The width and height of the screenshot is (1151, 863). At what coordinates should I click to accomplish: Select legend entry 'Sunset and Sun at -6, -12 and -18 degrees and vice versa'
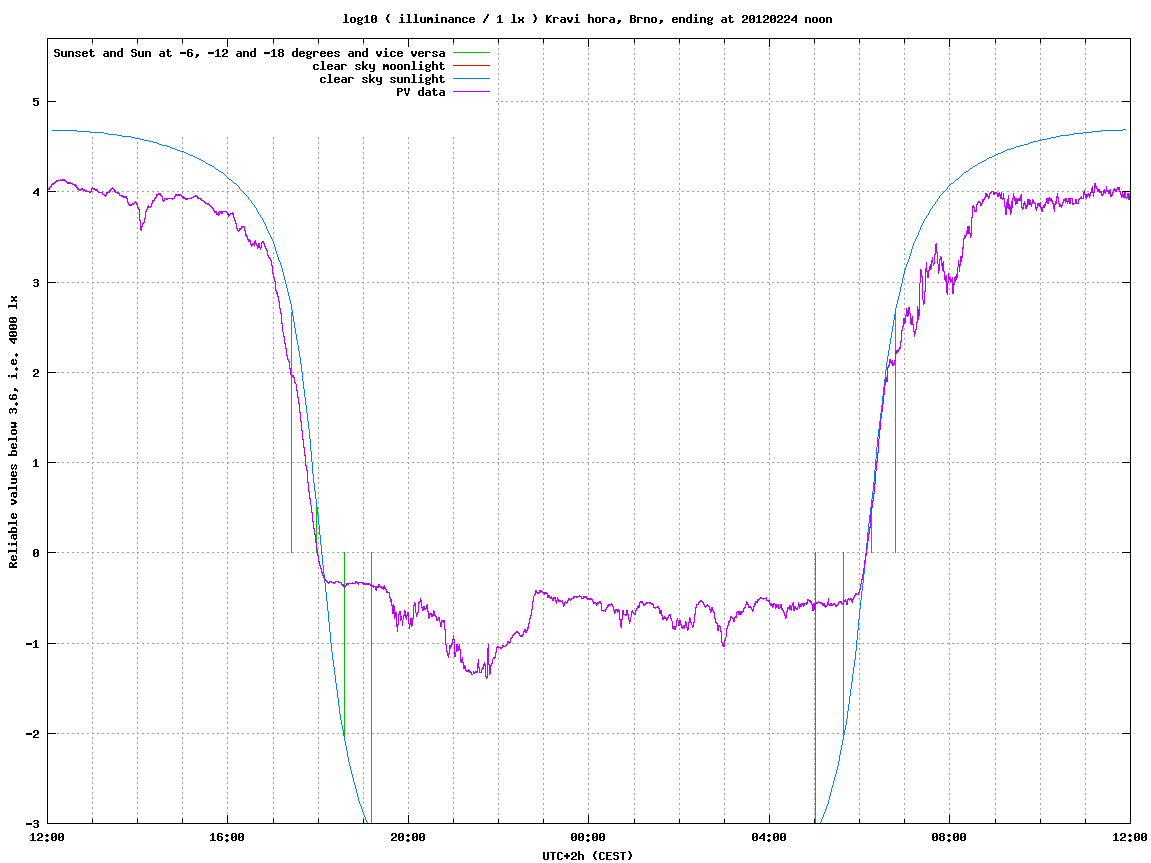(x=250, y=53)
